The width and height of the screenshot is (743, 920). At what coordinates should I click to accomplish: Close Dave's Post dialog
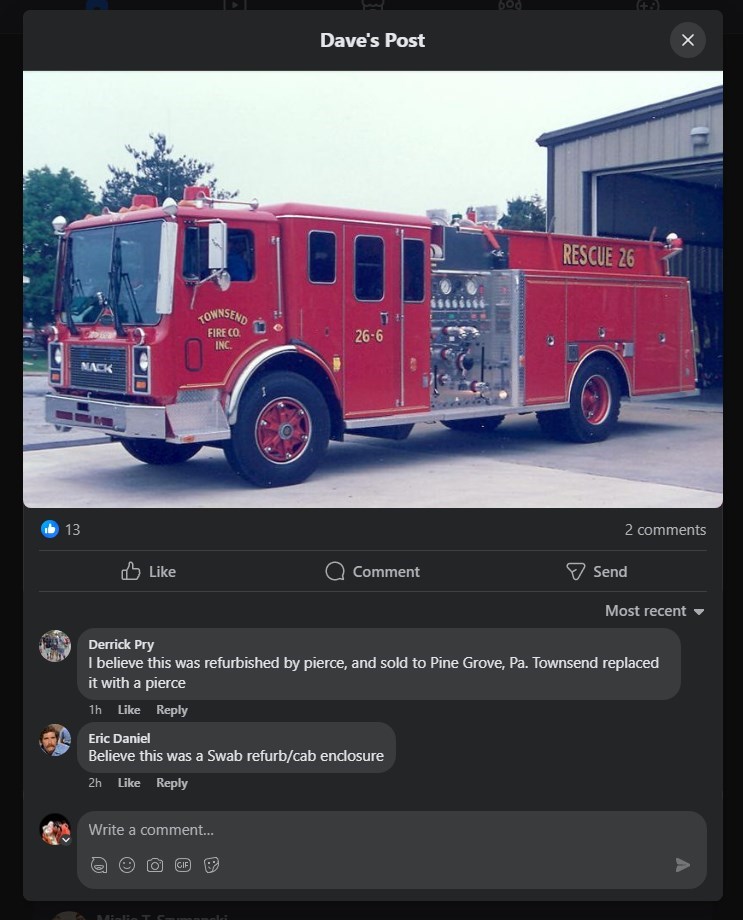click(687, 40)
